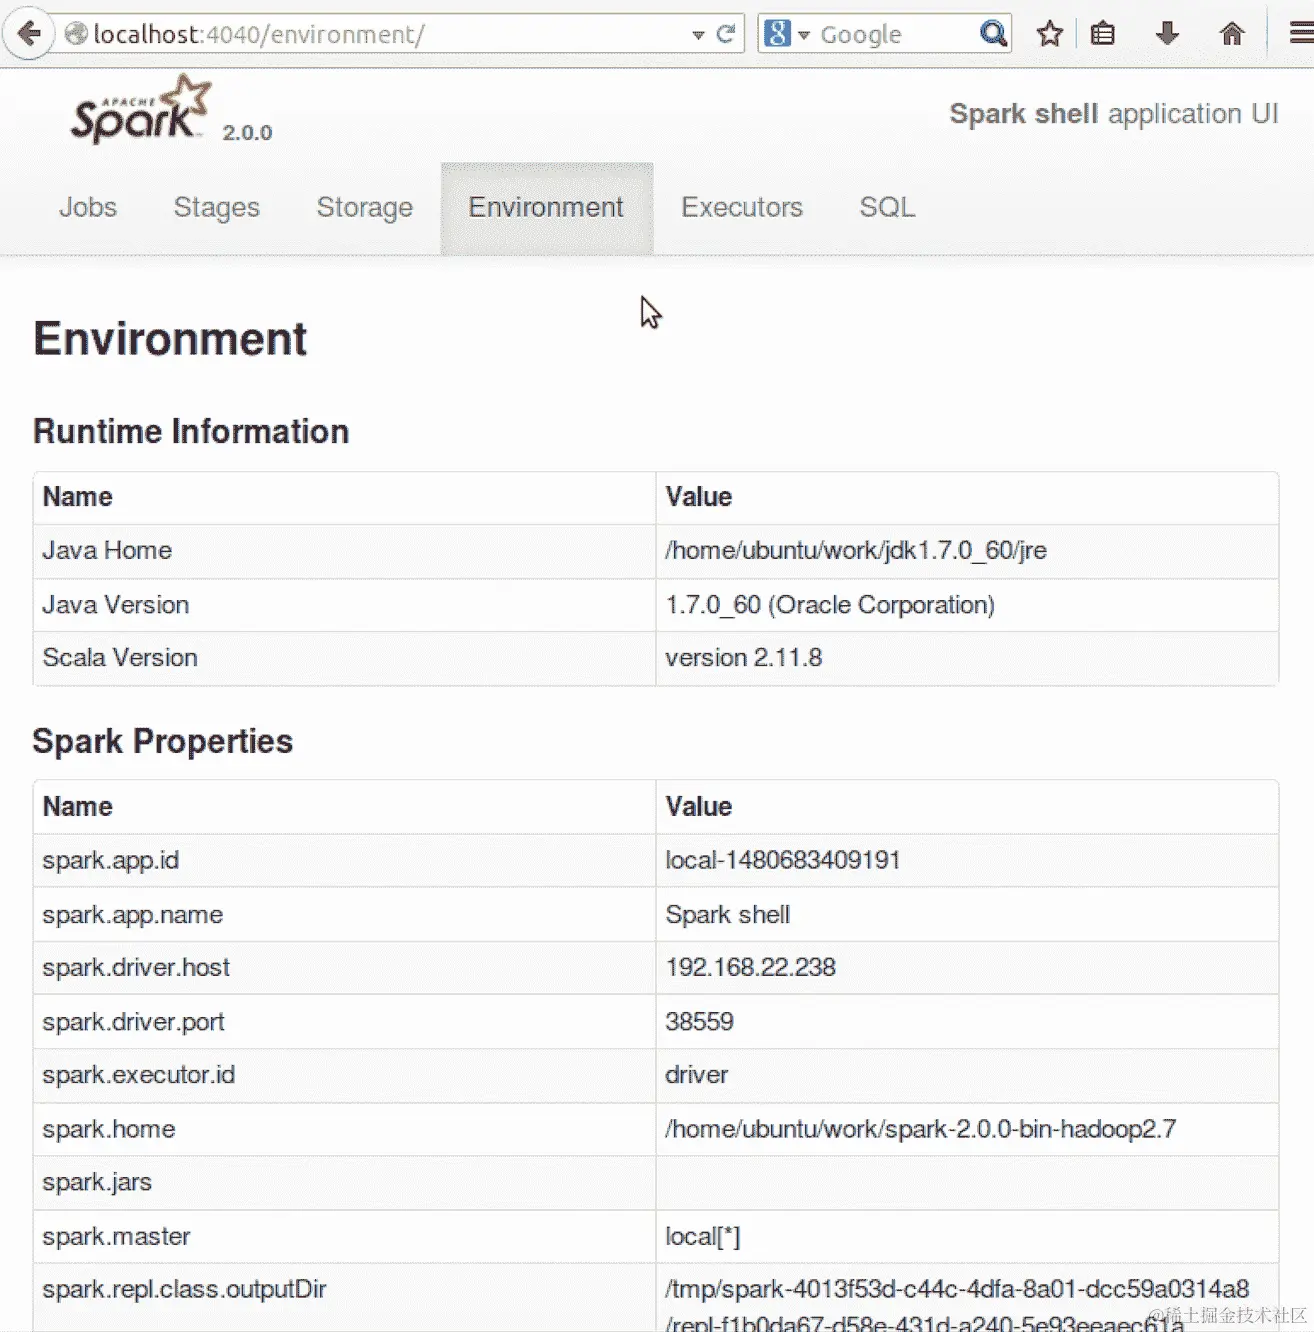Screen dimensions: 1314x1332
Task: Click the magnifier search icon
Action: coord(992,34)
